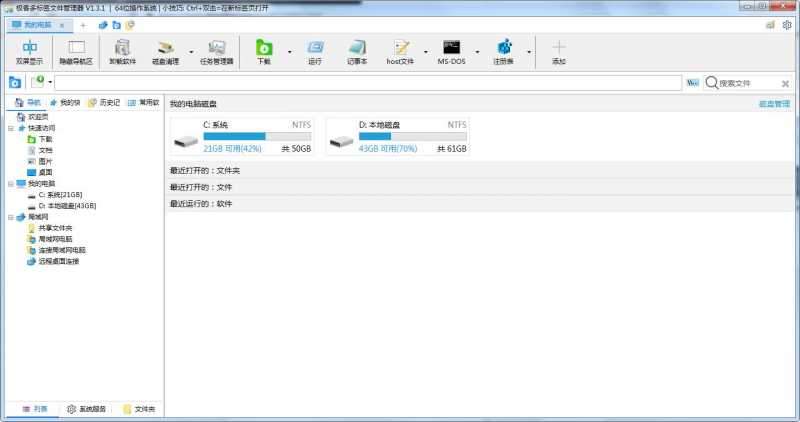Launch 记事本 notepad from toolbar
Viewport: 800px width, 422px height.
coord(357,50)
